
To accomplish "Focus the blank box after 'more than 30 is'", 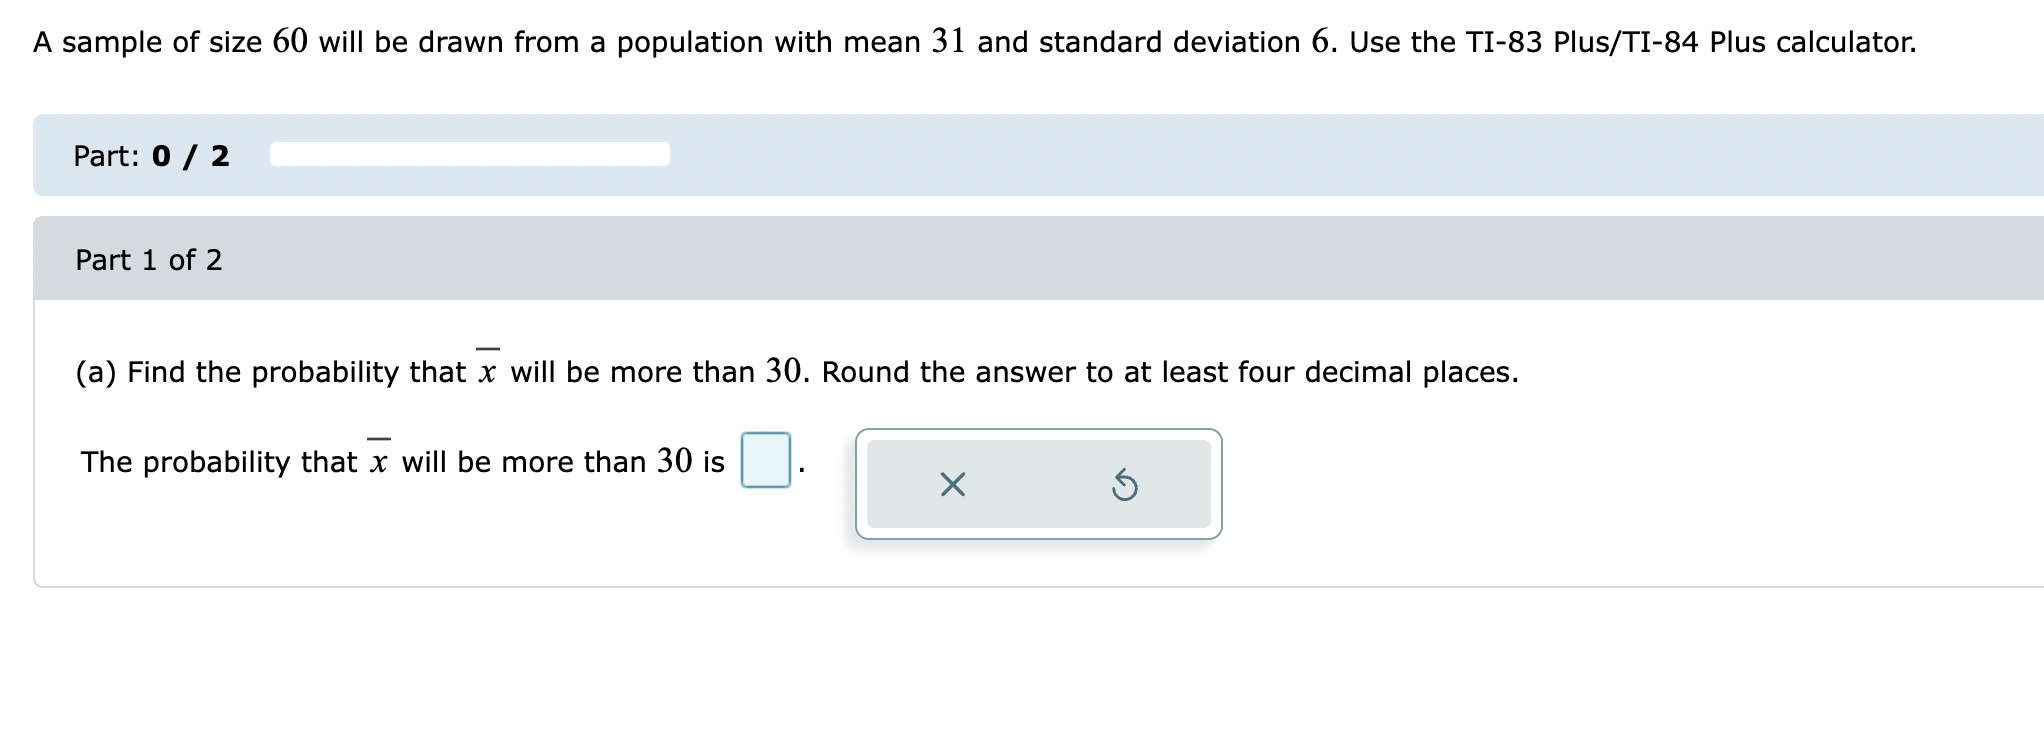I will [765, 462].
